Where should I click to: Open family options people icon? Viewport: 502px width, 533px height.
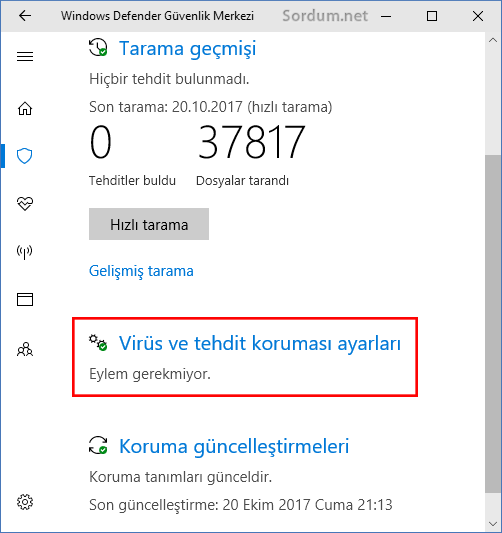(25, 349)
